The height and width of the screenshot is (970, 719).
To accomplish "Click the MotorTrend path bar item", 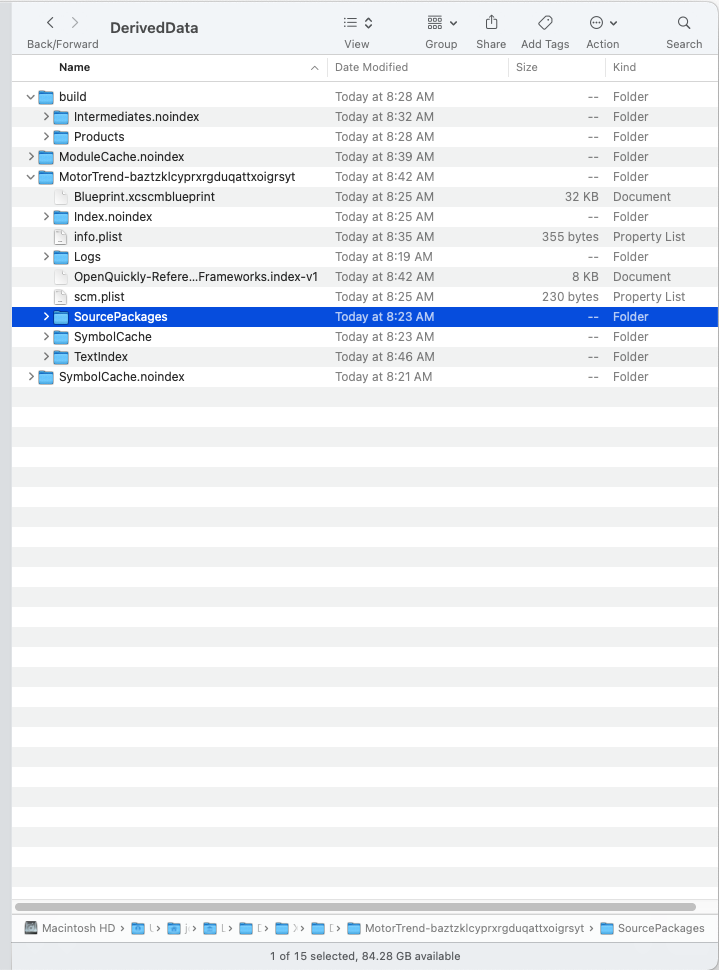I will click(x=466, y=928).
